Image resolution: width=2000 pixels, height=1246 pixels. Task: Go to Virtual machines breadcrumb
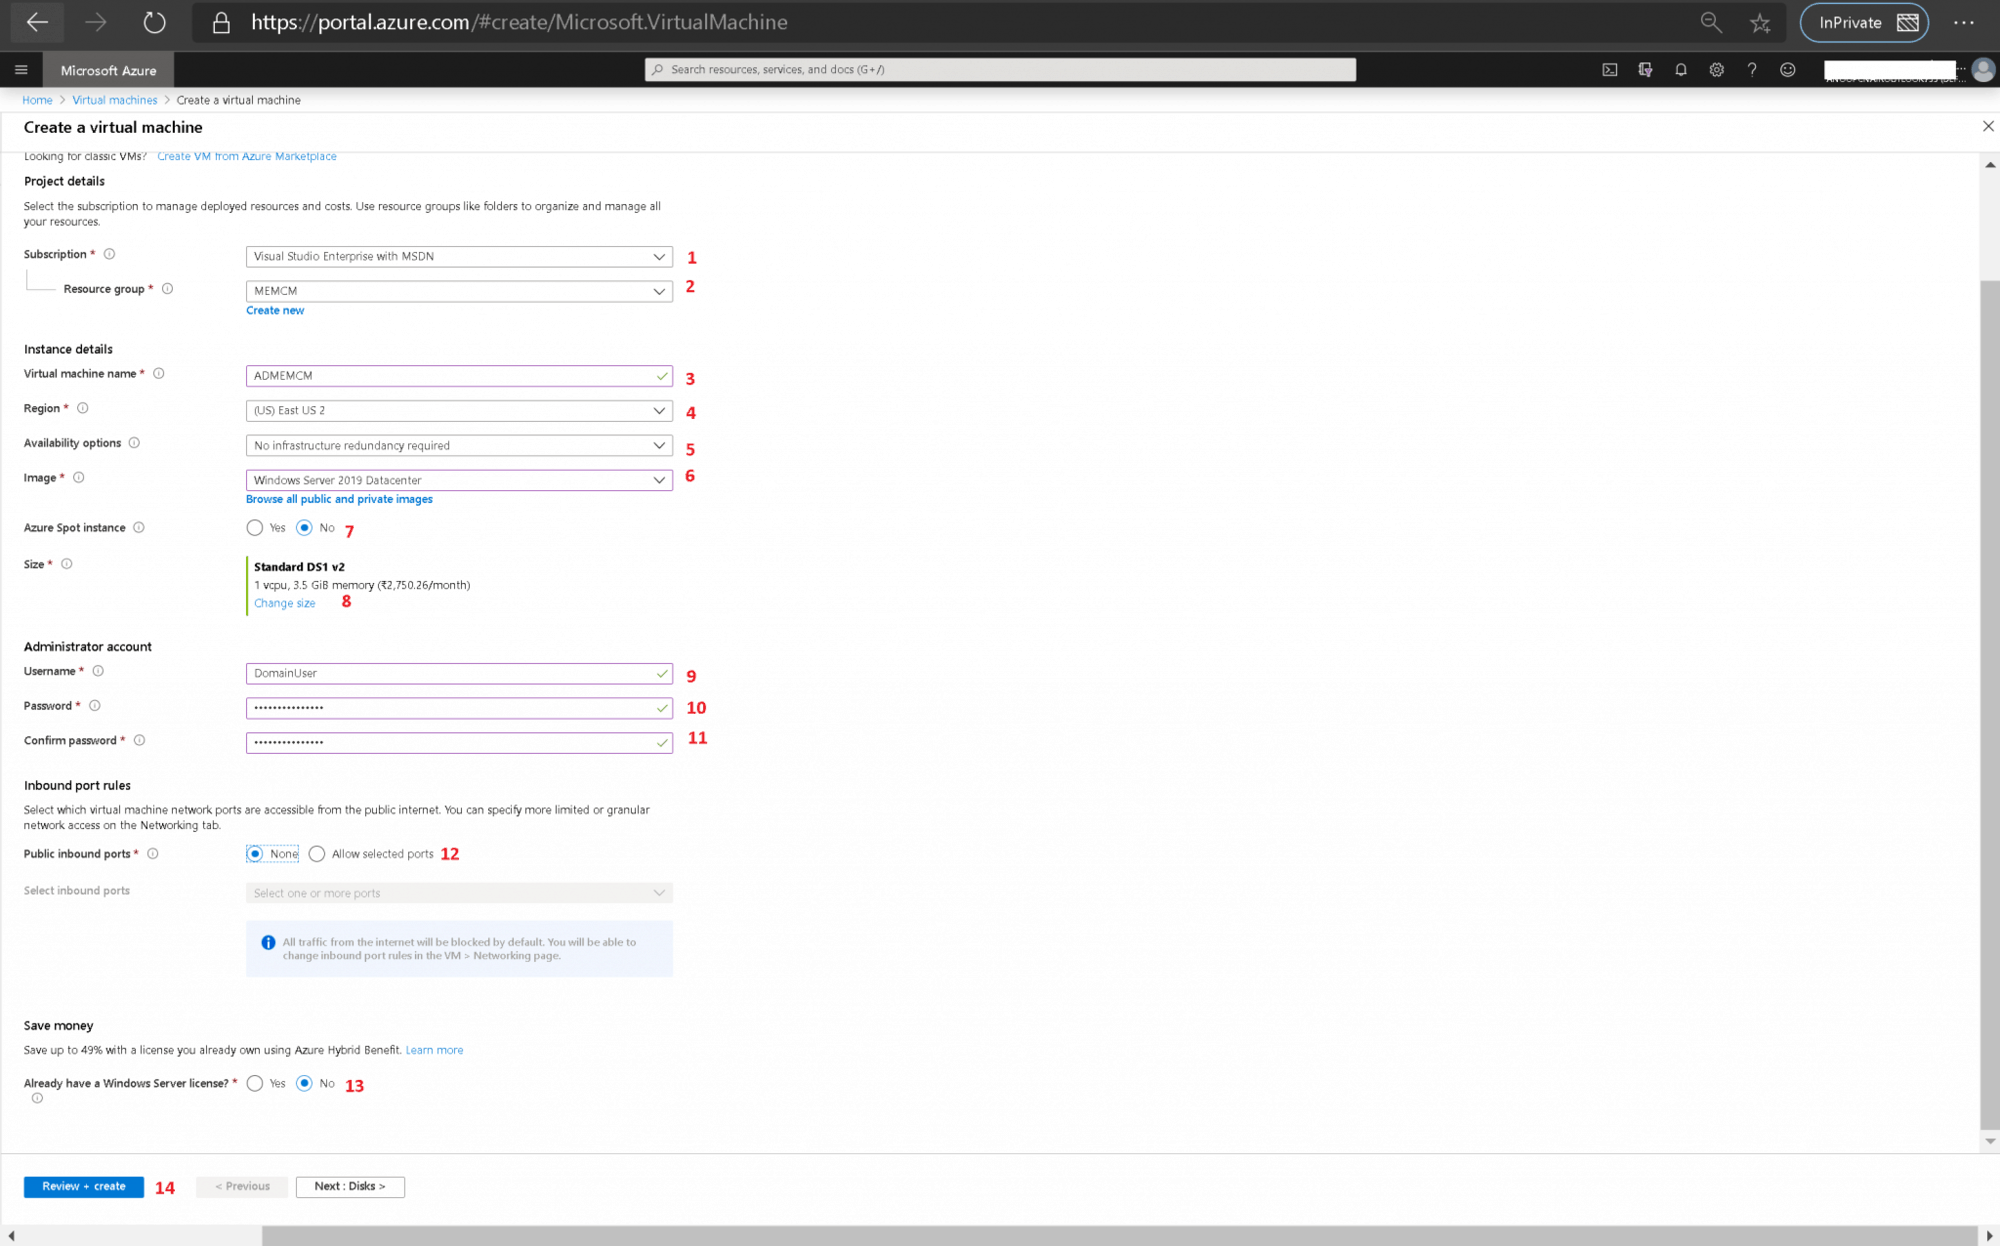[115, 100]
